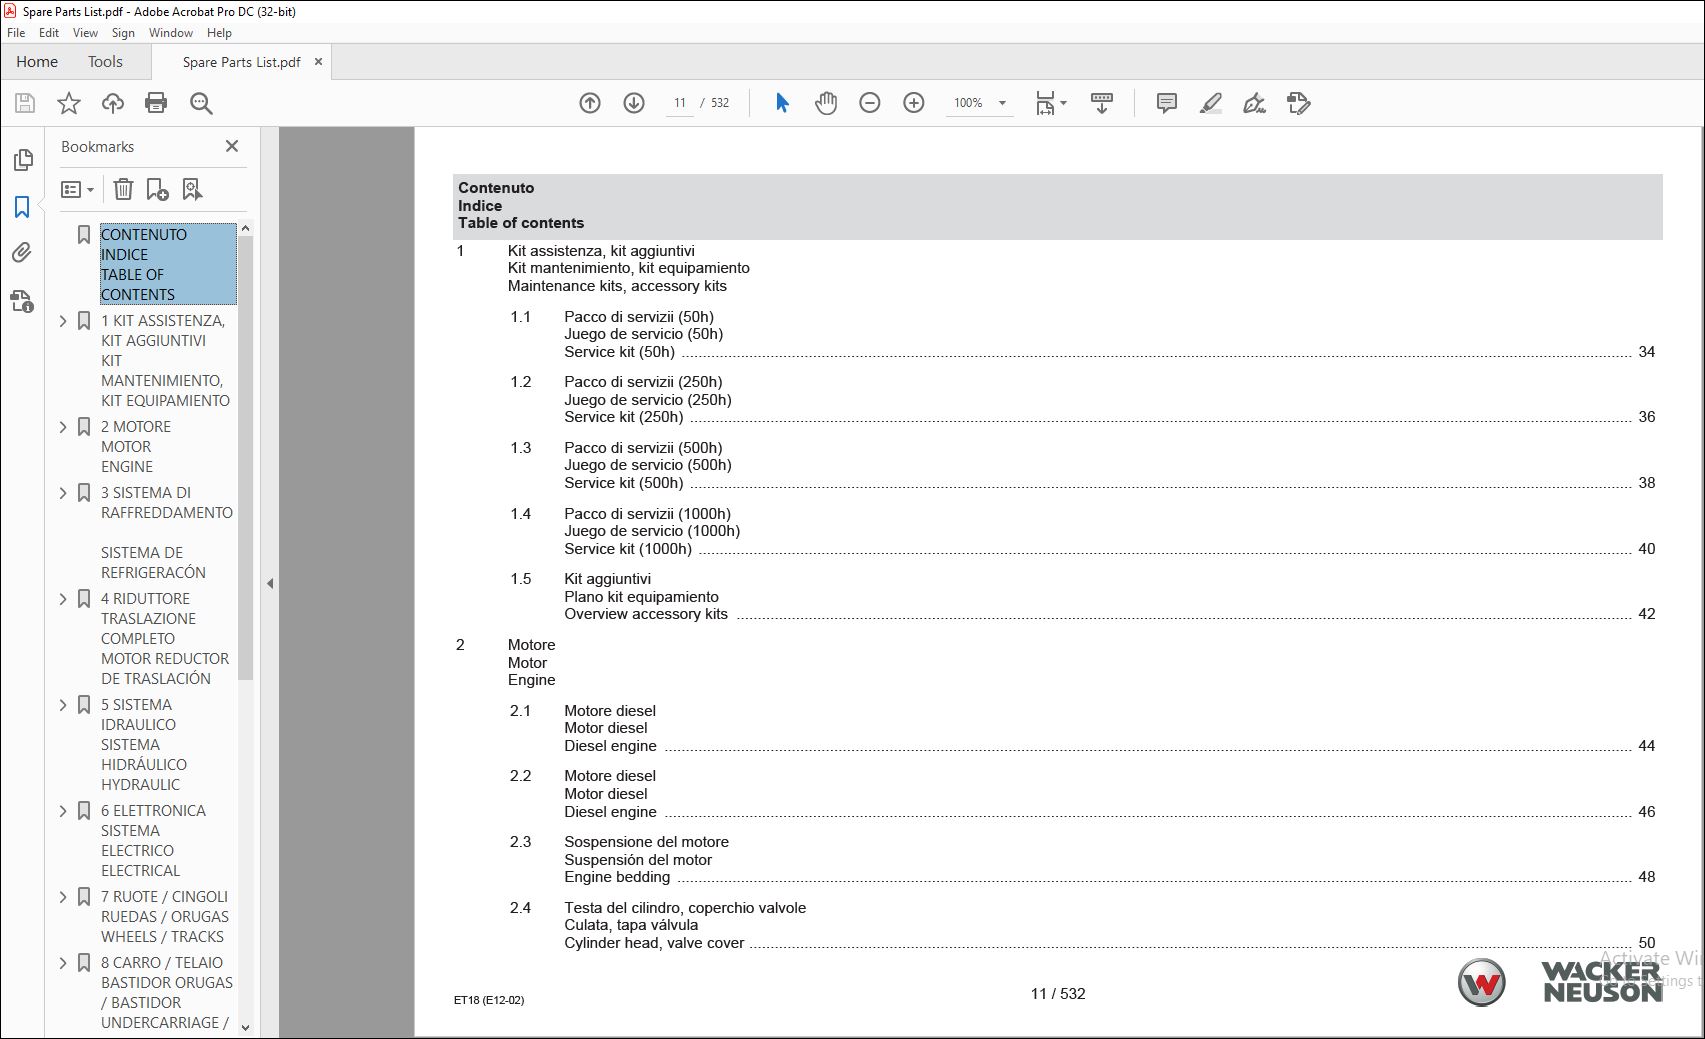Expand the 5 SISTEMA IDRAULICO bookmark

pos(63,705)
